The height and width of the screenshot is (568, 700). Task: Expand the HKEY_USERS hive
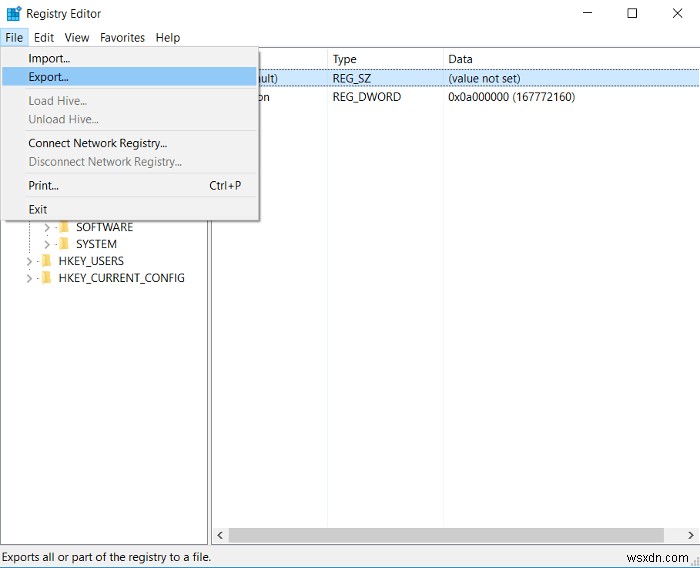29,261
